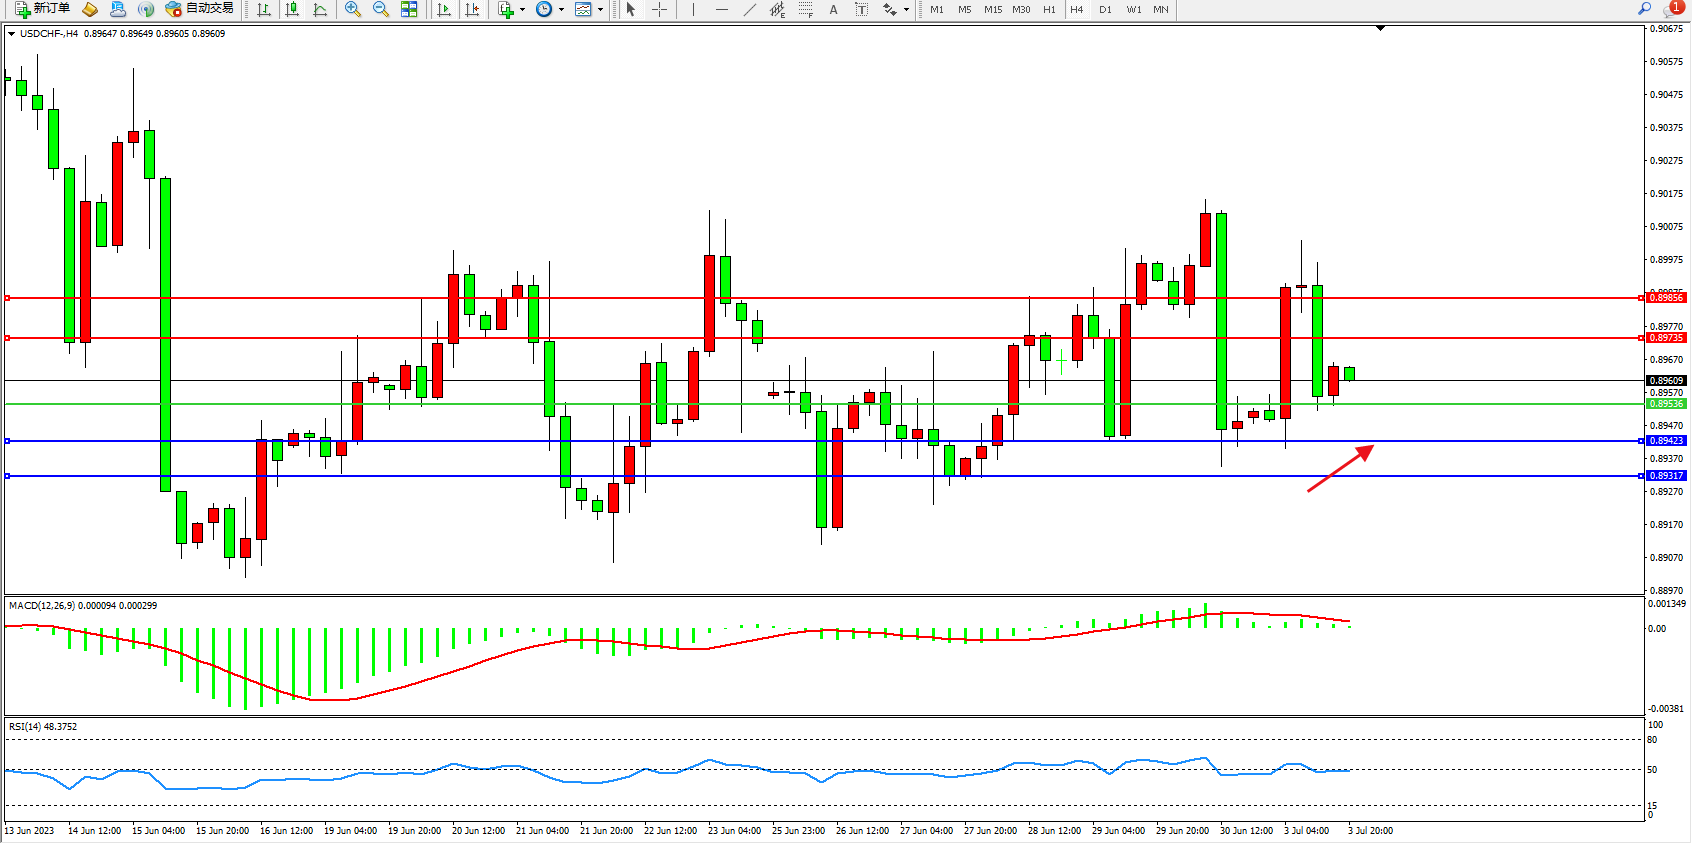Zoom in on the chart
This screenshot has height=844, width=1692.
[x=353, y=9]
